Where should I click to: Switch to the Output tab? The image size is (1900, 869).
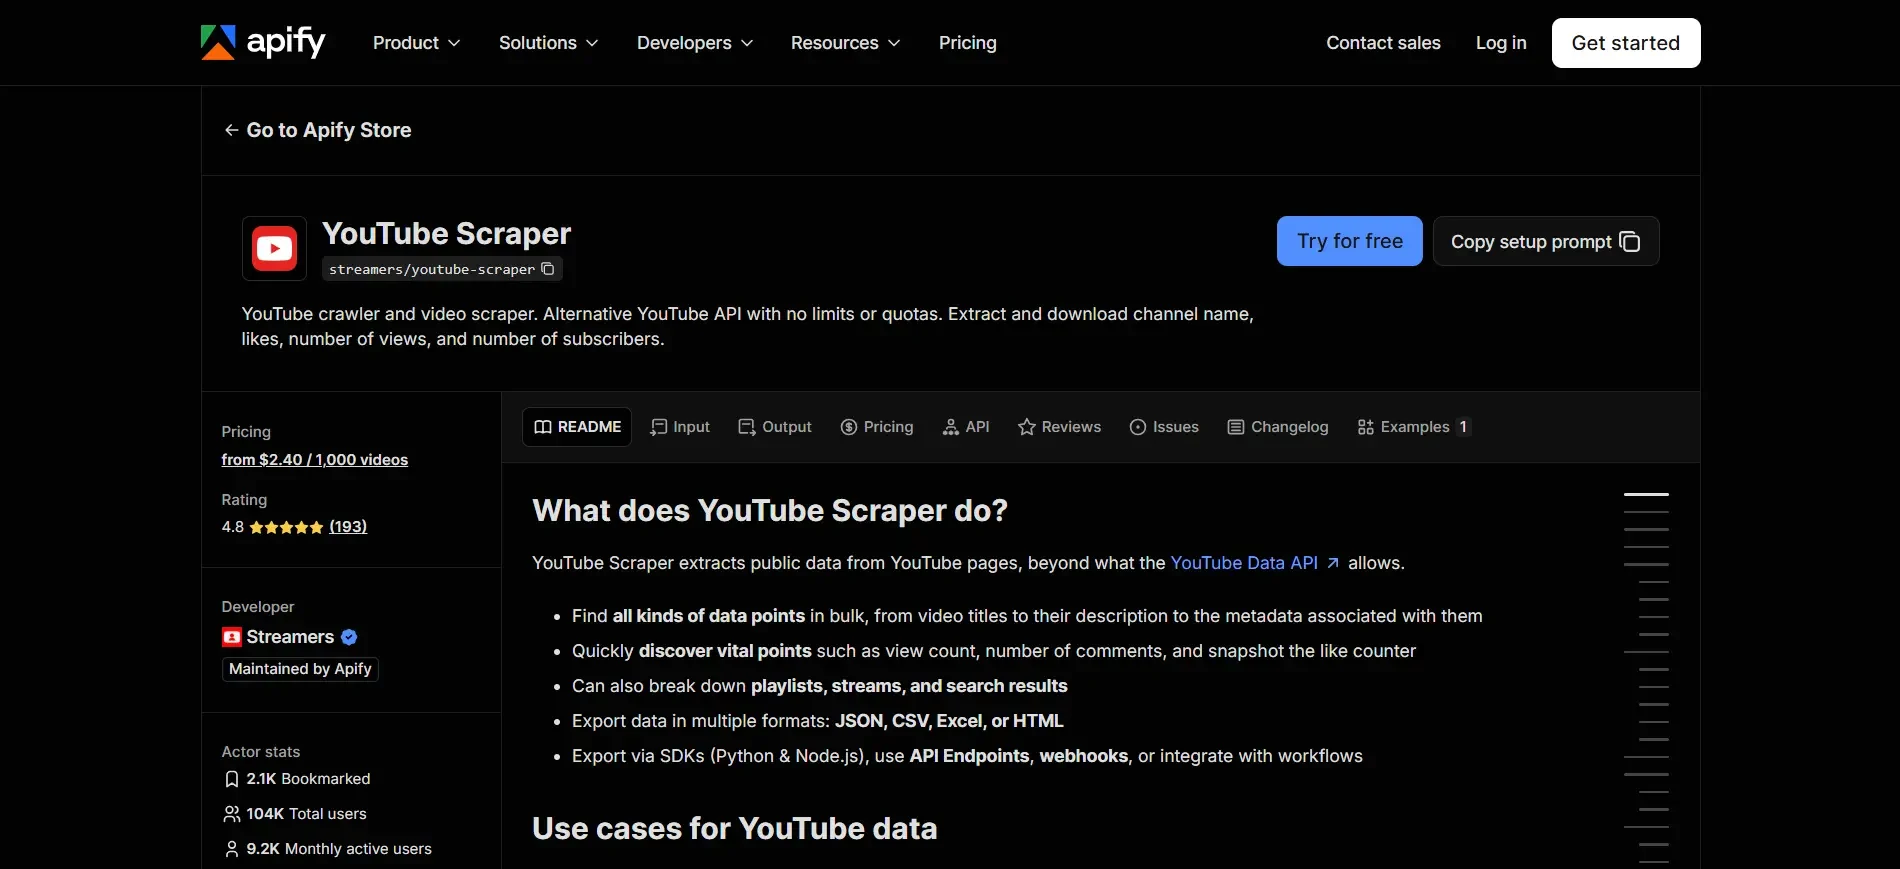pyautogui.click(x=775, y=427)
